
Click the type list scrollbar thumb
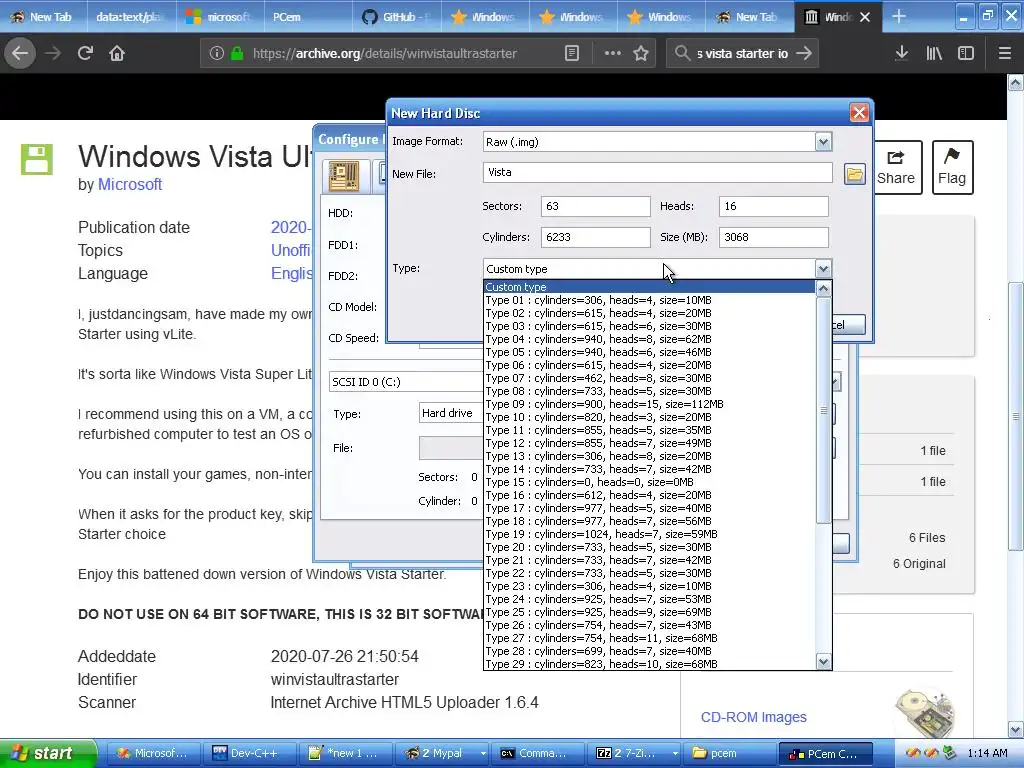click(824, 410)
